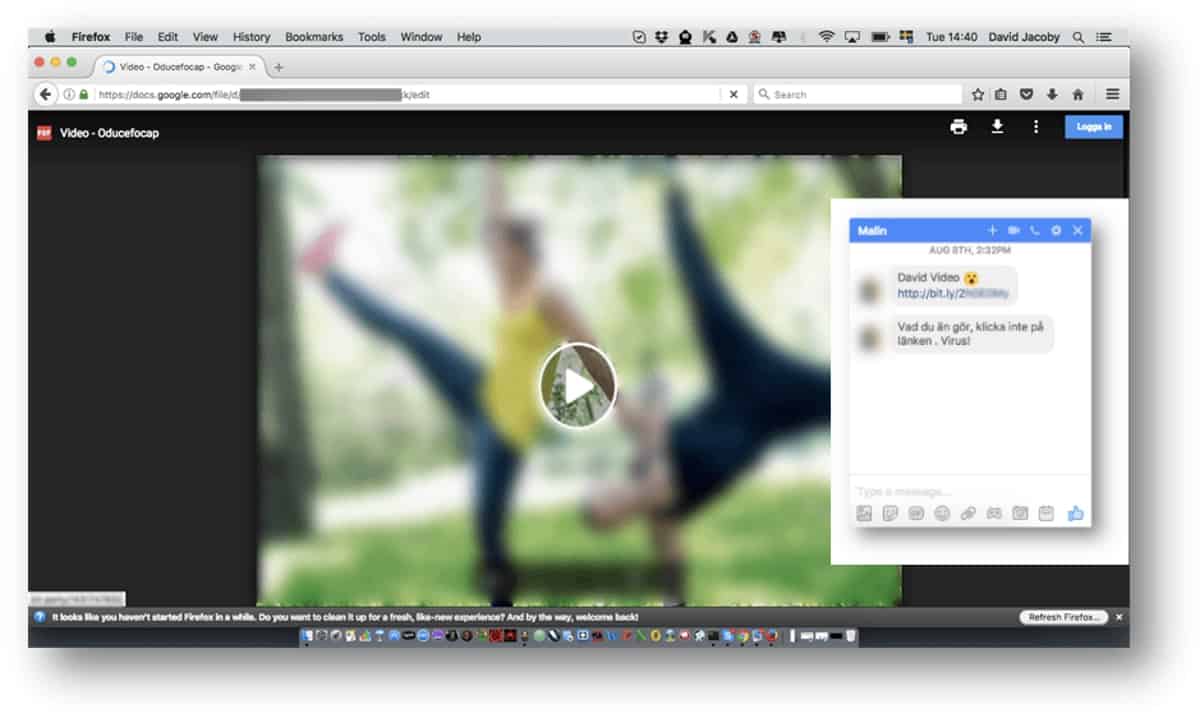Open the Firefox downloads arrow
The image size is (1200, 718).
tap(1052, 95)
